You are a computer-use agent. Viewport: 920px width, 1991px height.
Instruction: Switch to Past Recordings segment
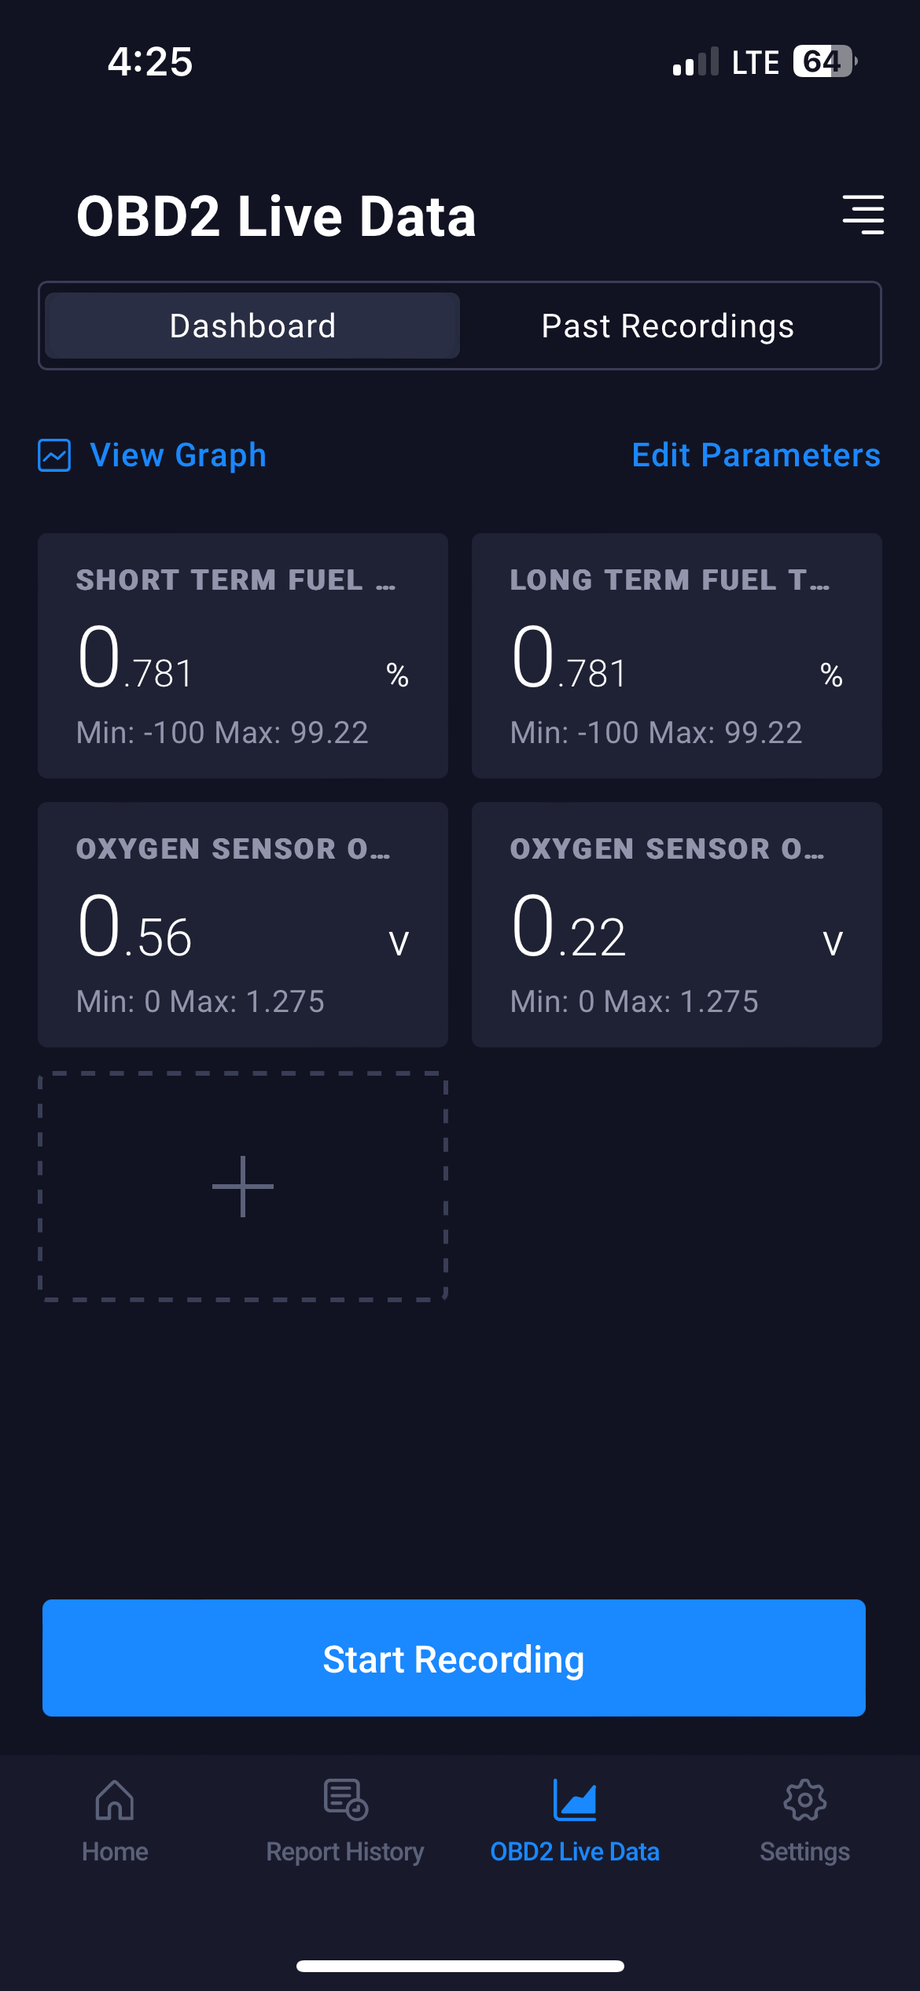coord(667,326)
